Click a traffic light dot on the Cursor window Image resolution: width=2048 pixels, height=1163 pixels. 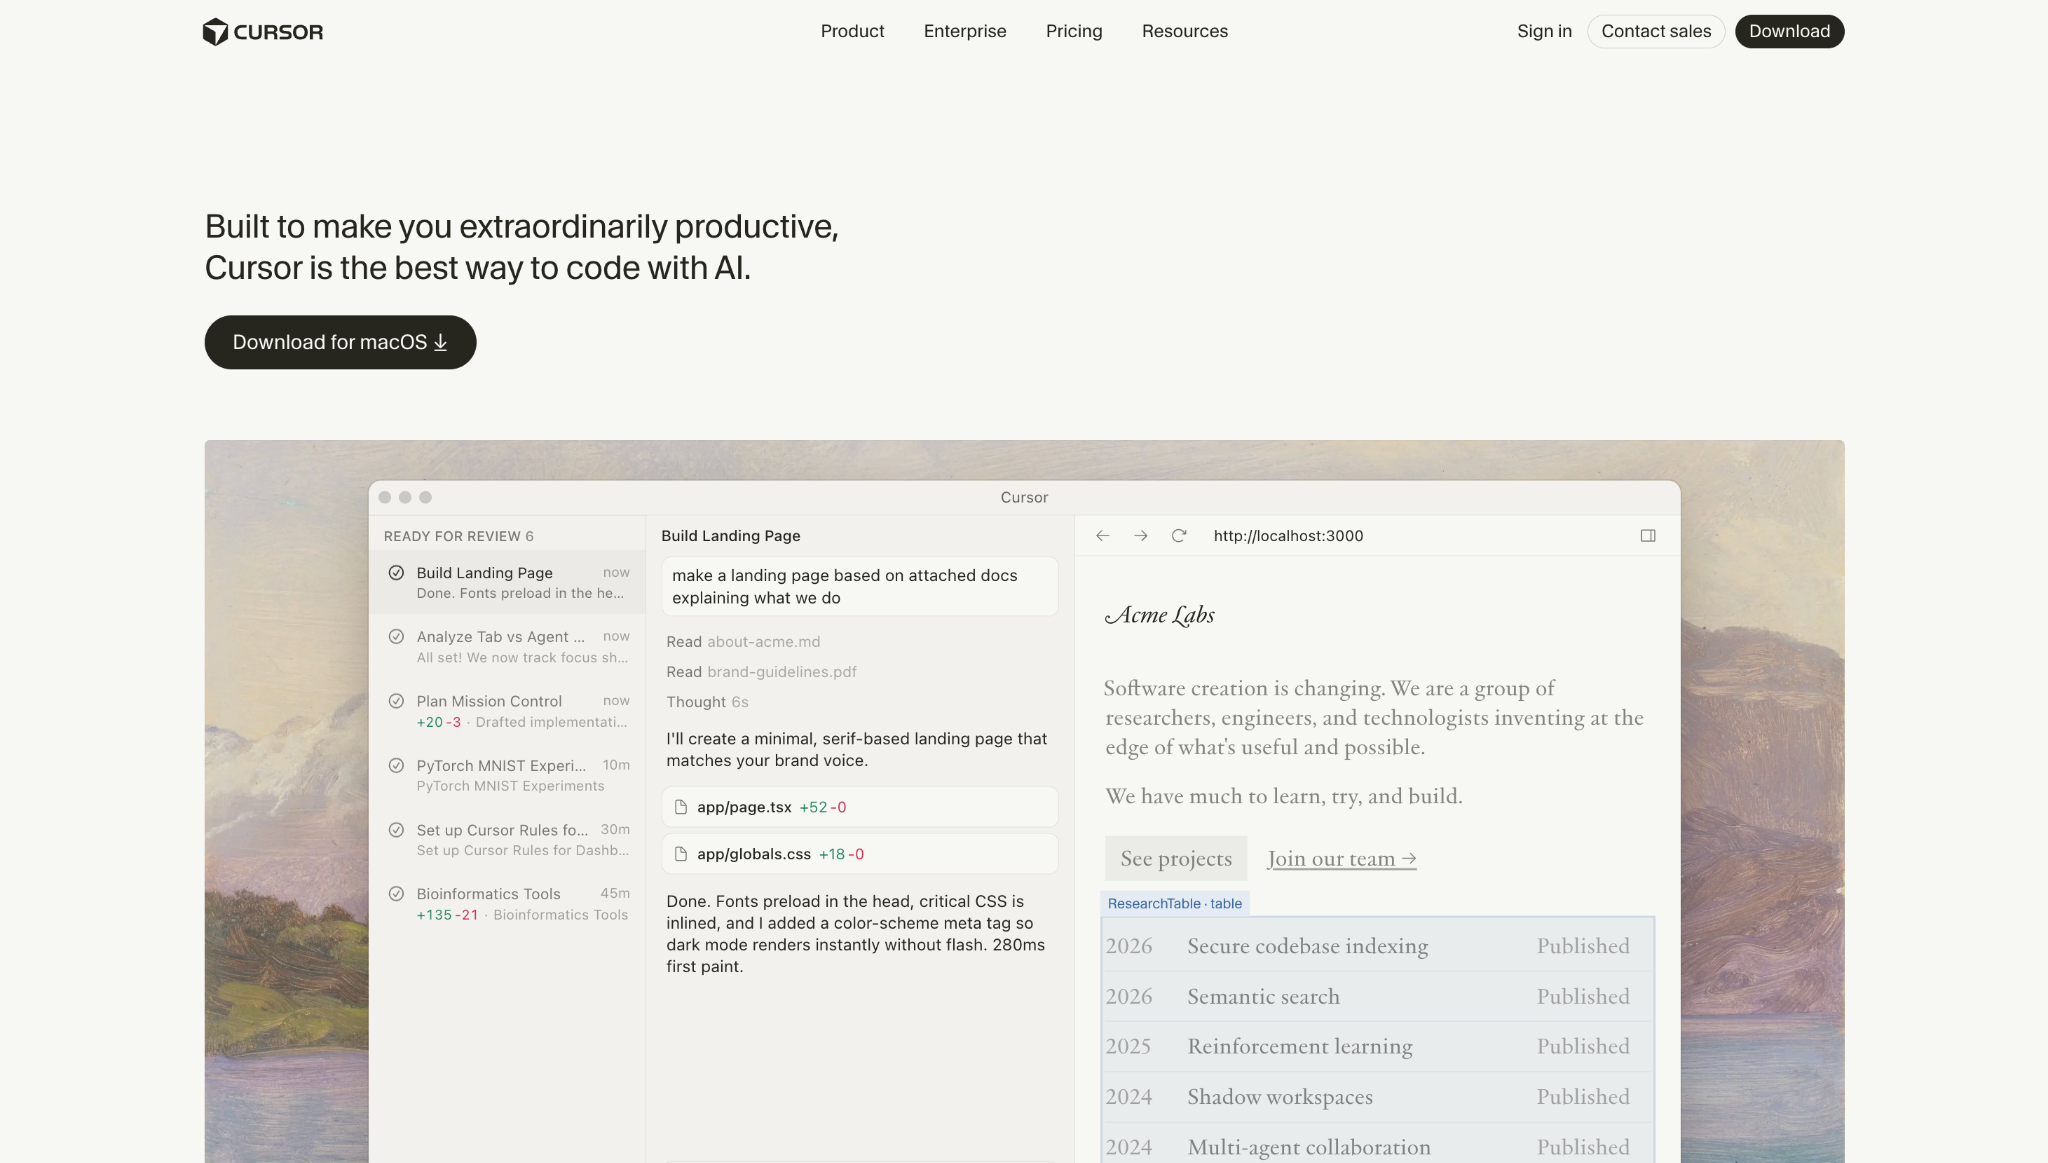[387, 497]
